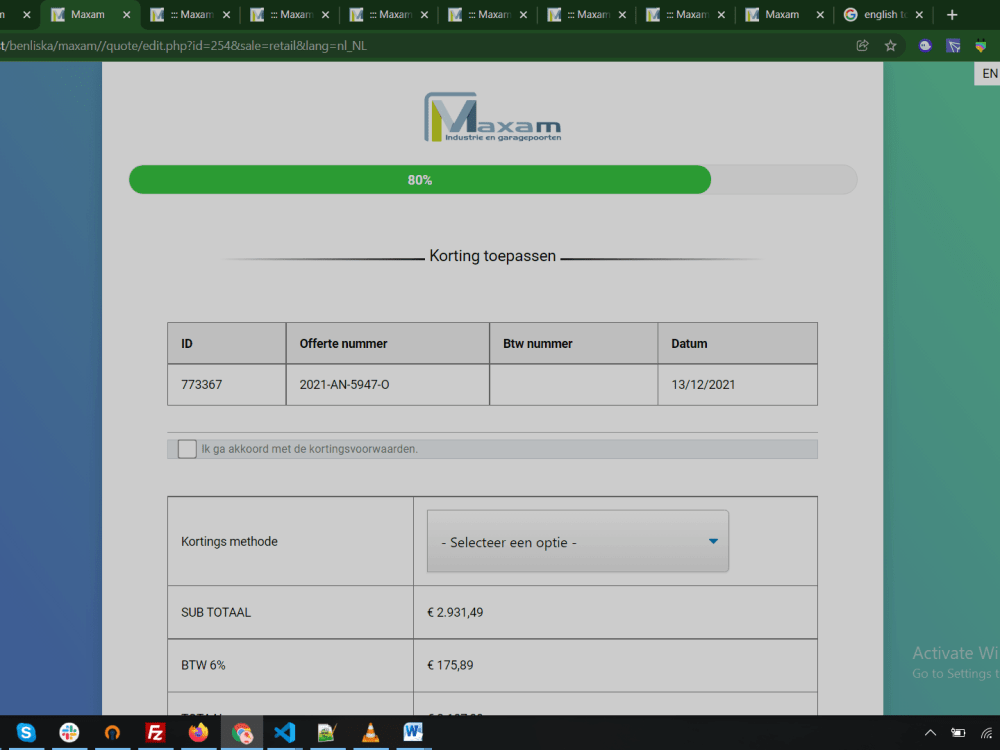Click 'Ik ga akkoord met de kortingsvoorwaarden' text
The image size is (1000, 750).
[309, 449]
